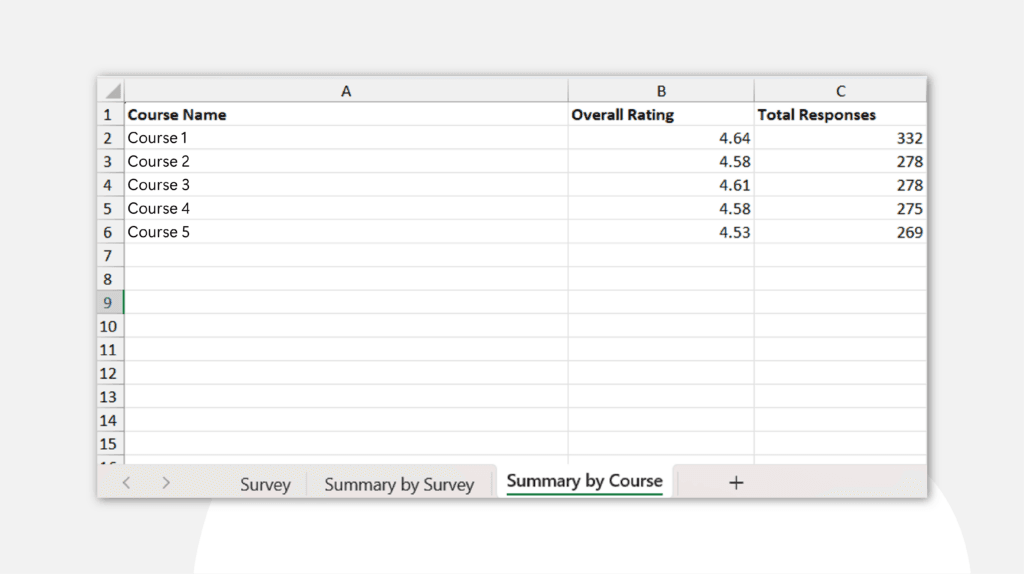Select the Course 1 cell
This screenshot has width=1024, height=574.
click(x=346, y=138)
